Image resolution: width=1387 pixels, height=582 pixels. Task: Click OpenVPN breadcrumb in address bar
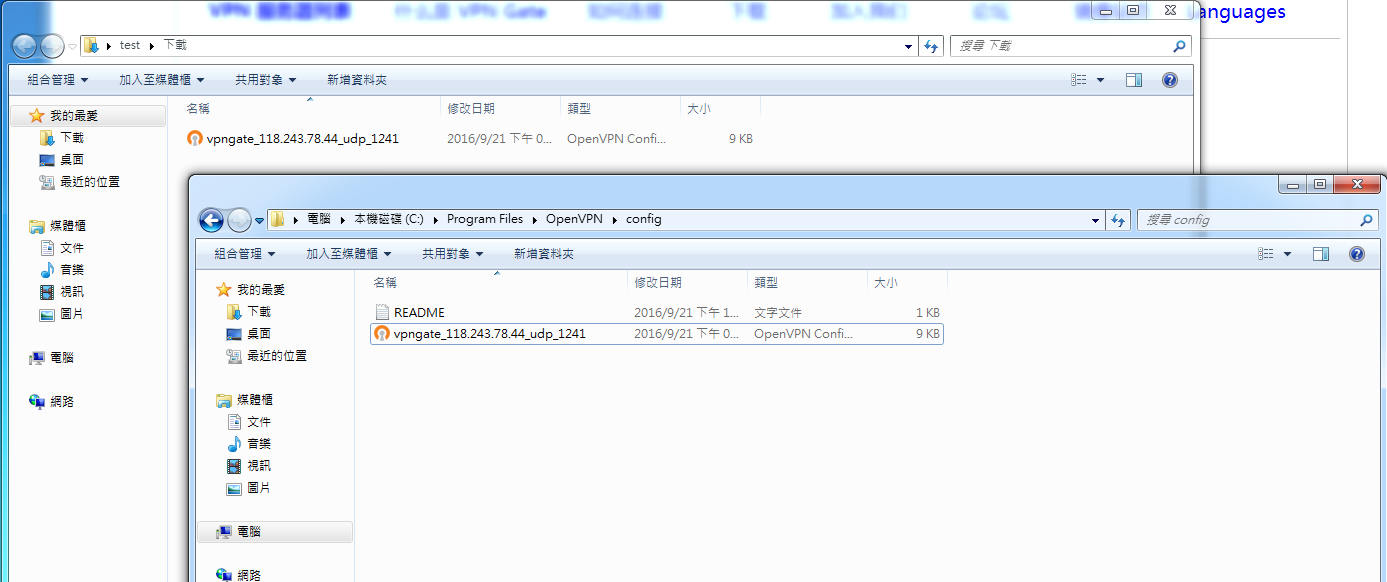click(574, 220)
